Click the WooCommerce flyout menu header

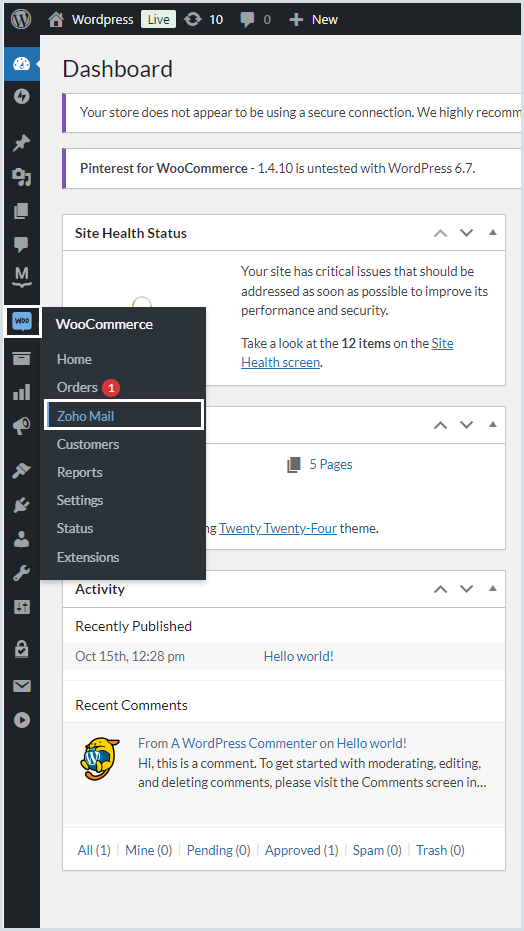pos(104,324)
